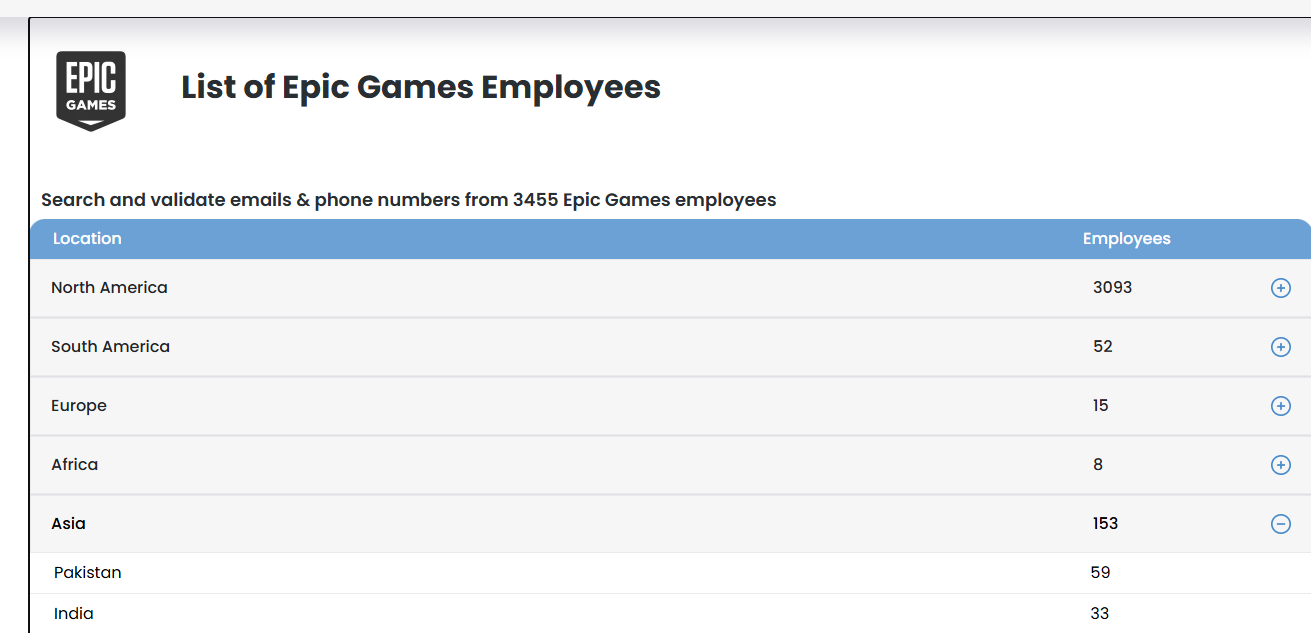Image resolution: width=1311 pixels, height=633 pixels.
Task: Collapse the Asia row minus icon
Action: tap(1280, 524)
